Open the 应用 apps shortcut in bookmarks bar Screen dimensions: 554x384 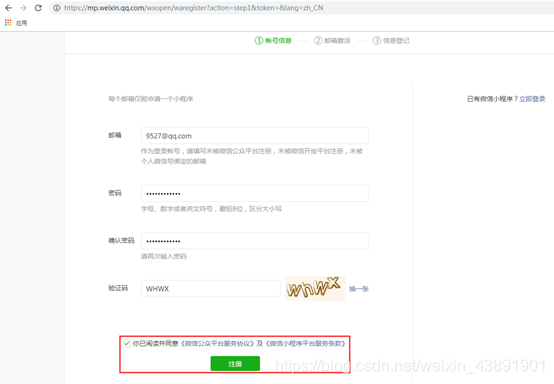(16, 23)
